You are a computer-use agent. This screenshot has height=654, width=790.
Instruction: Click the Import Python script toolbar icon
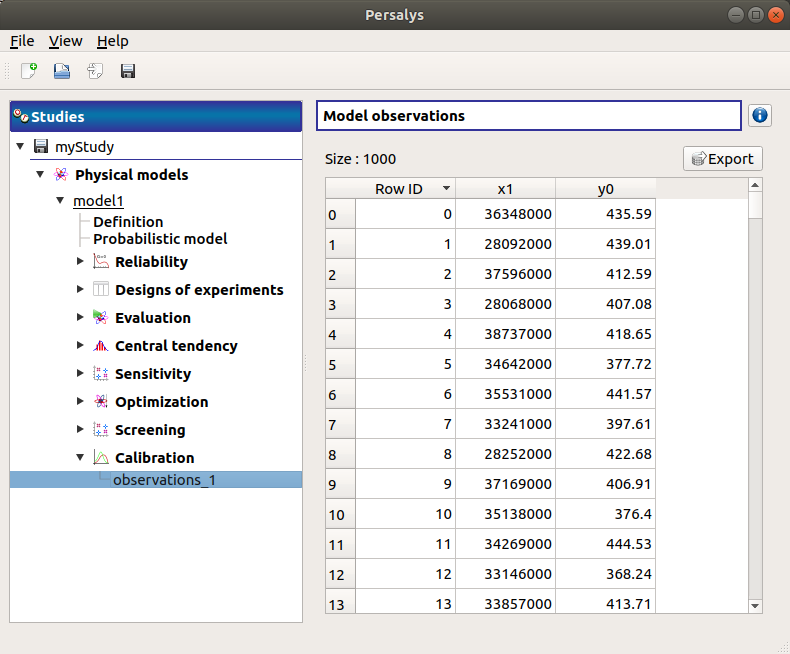point(95,71)
